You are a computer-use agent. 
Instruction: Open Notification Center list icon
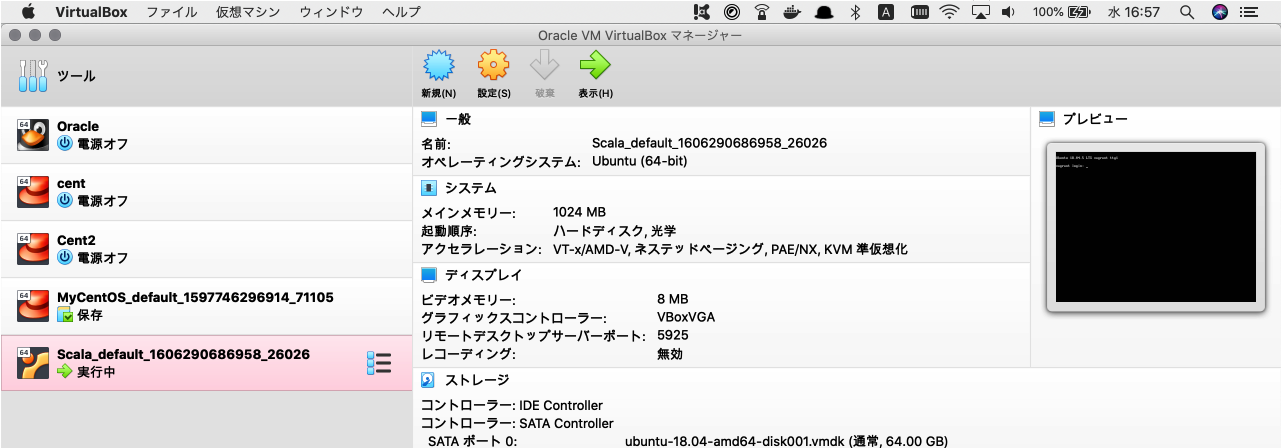coord(1250,12)
